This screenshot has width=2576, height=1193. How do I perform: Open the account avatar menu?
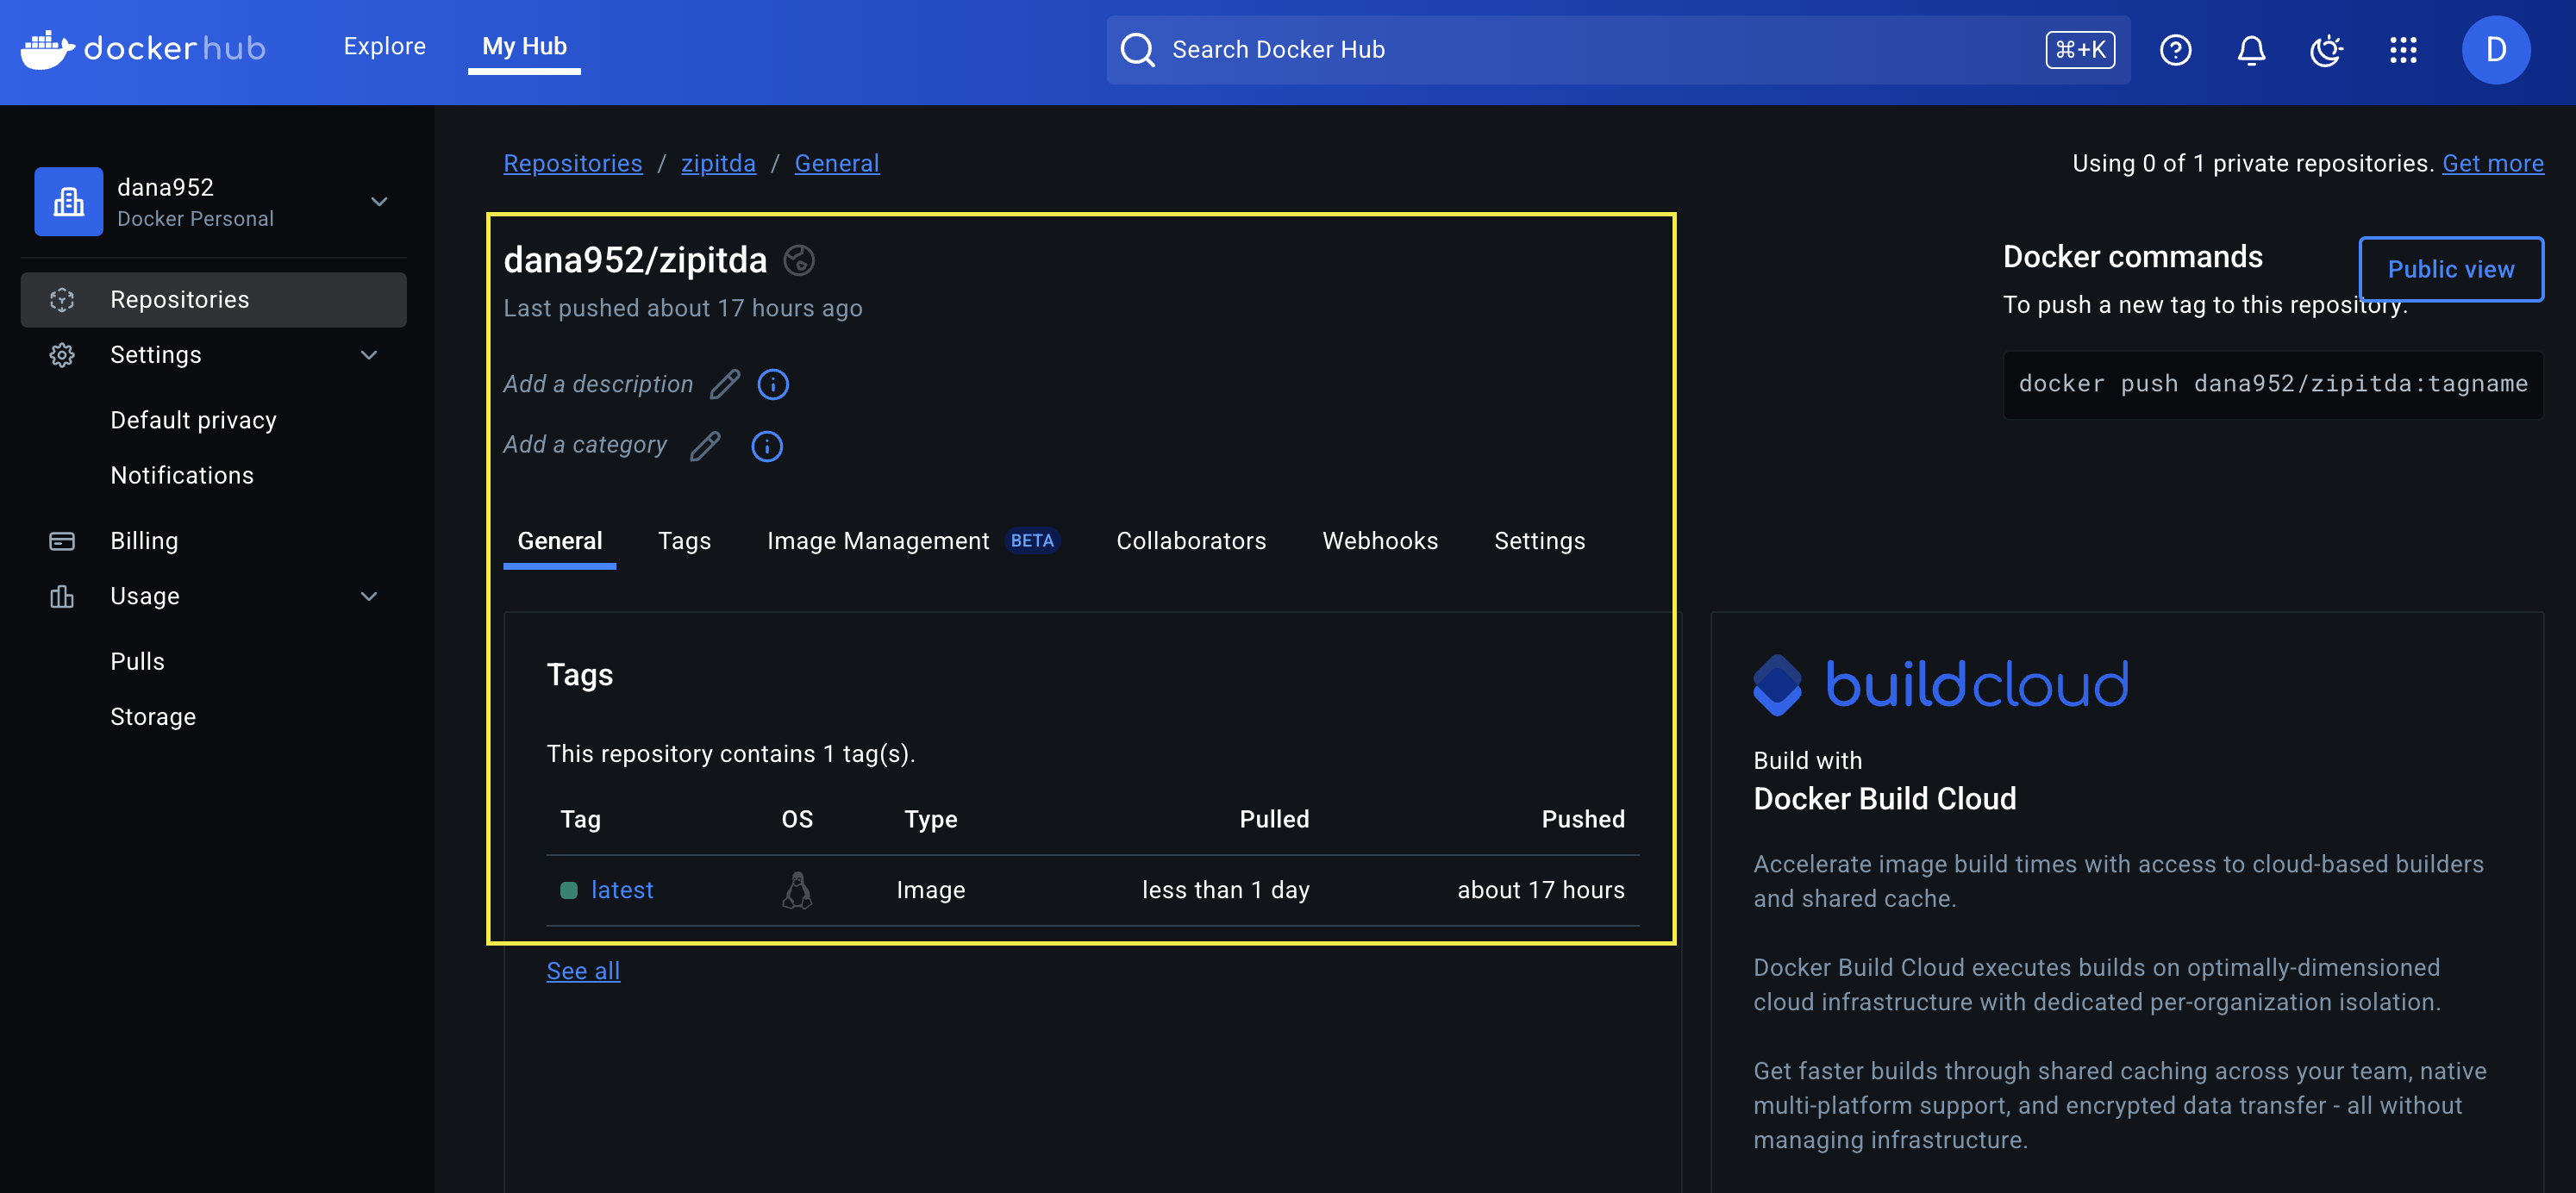click(2495, 49)
